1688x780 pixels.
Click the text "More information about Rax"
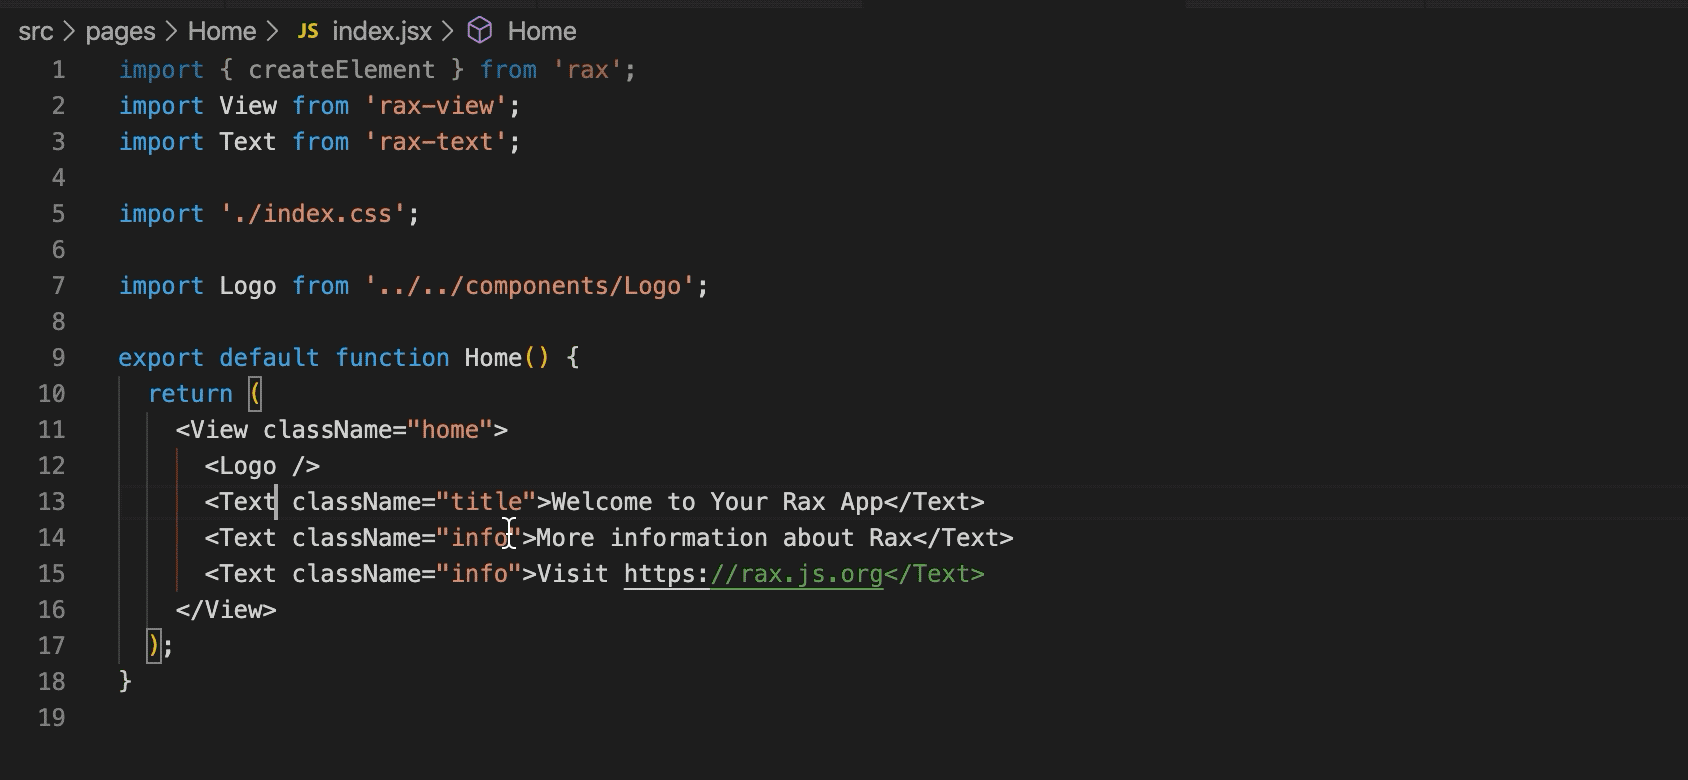[x=724, y=538]
